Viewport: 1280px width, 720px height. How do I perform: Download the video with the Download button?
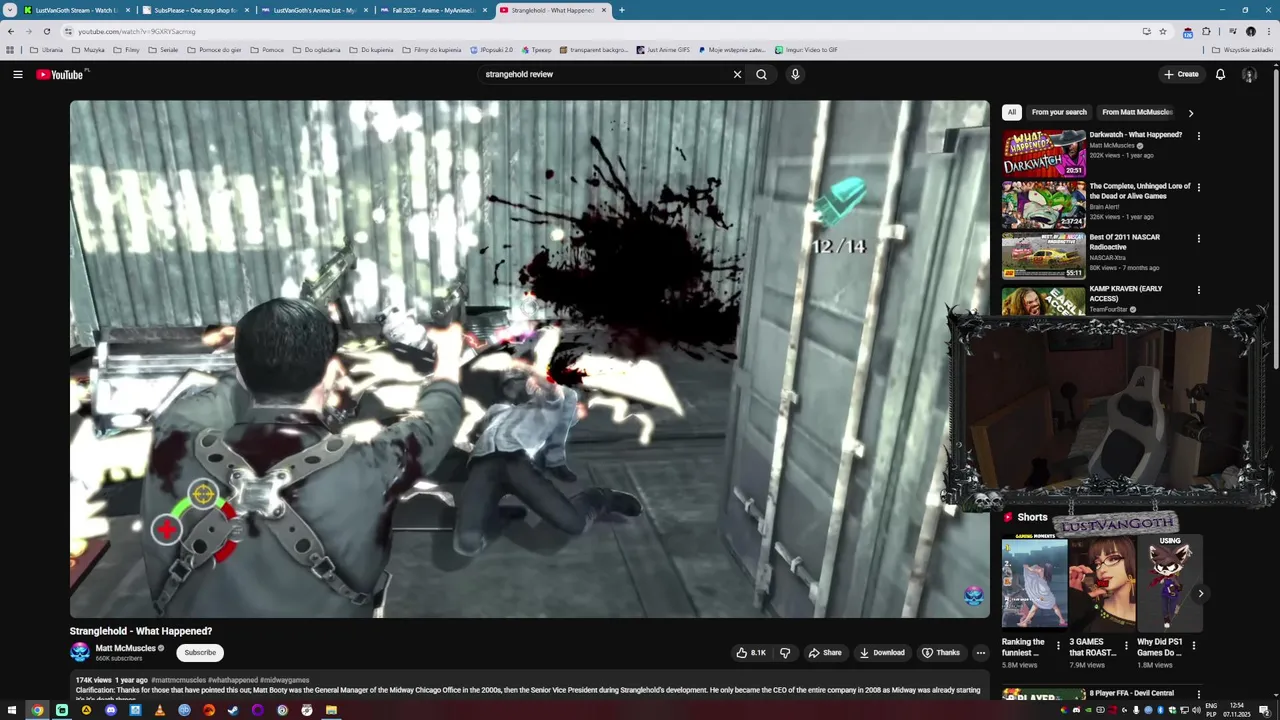click(x=882, y=653)
